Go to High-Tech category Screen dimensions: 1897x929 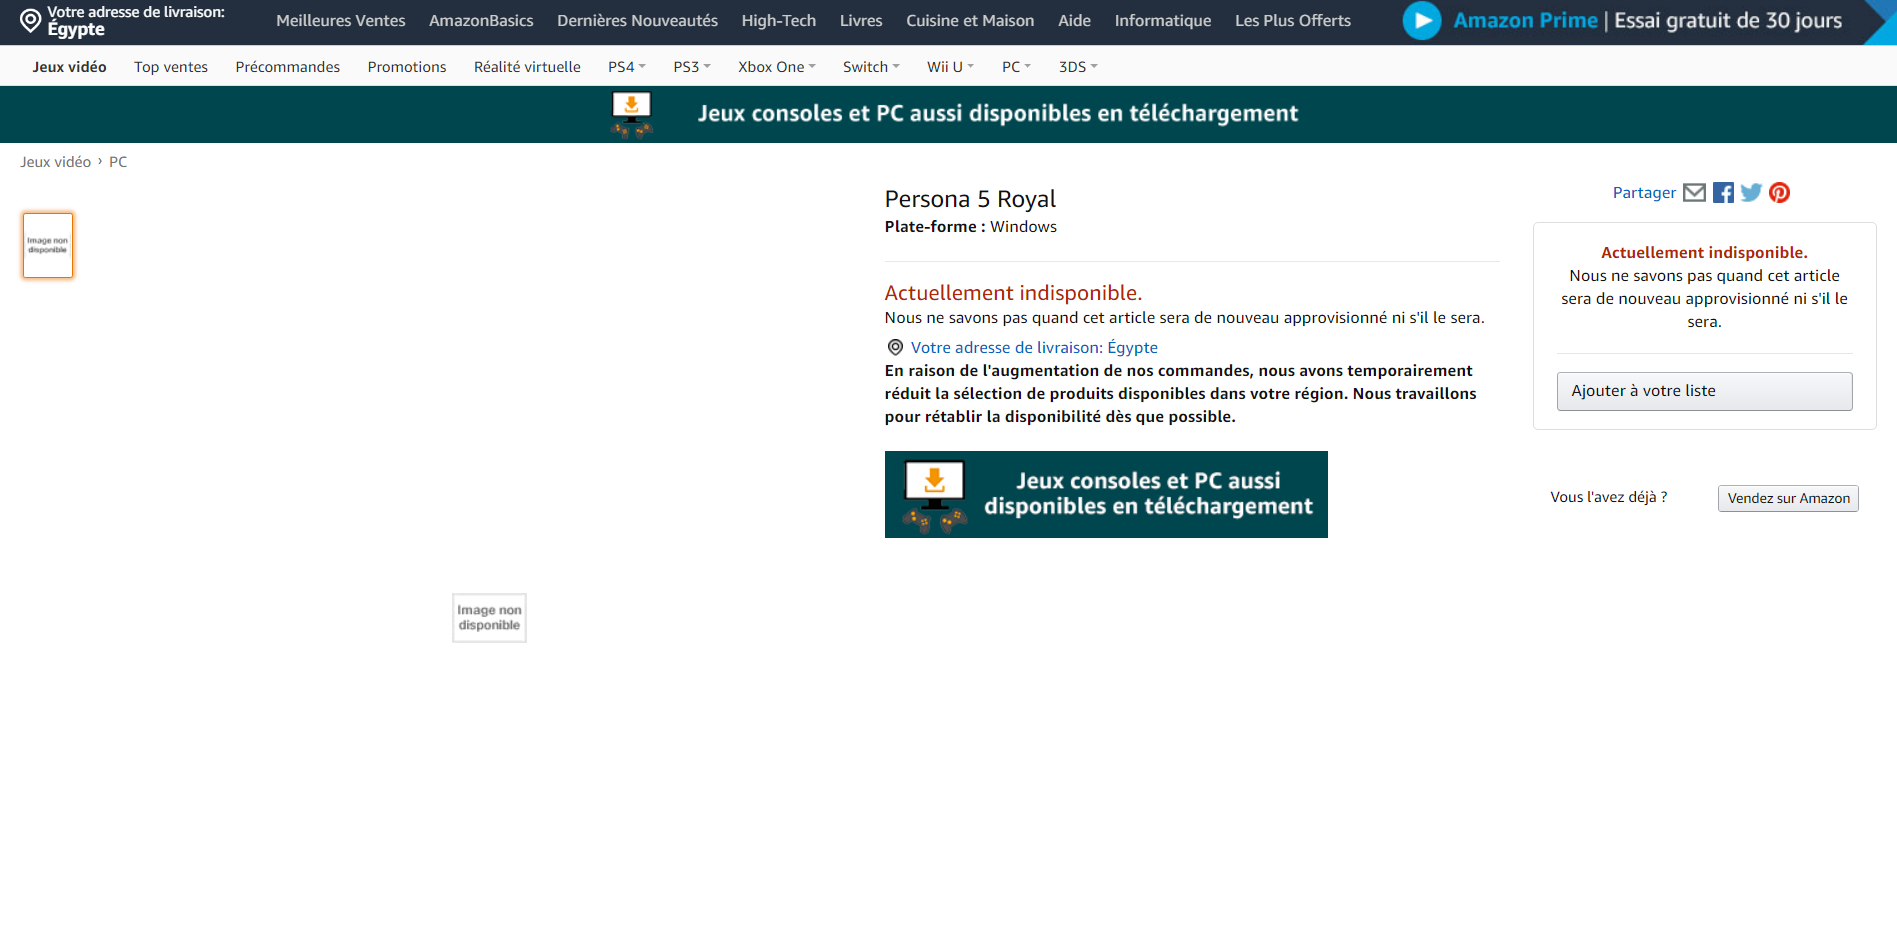click(x=779, y=21)
